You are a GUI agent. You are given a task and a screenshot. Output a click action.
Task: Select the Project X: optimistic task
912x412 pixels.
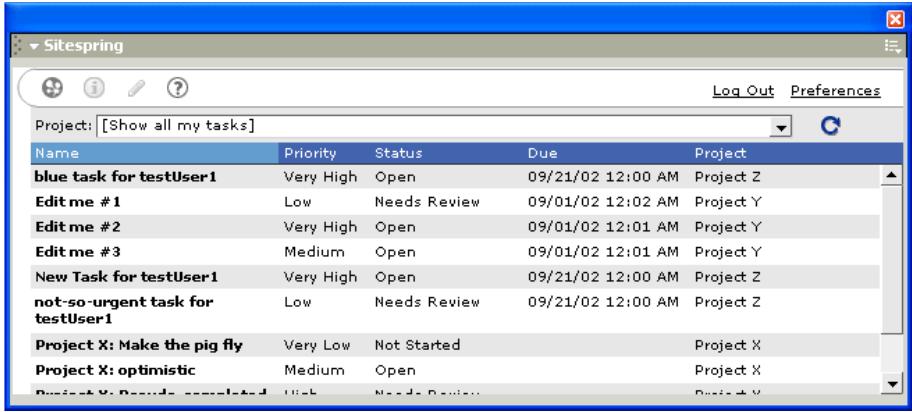(x=115, y=370)
